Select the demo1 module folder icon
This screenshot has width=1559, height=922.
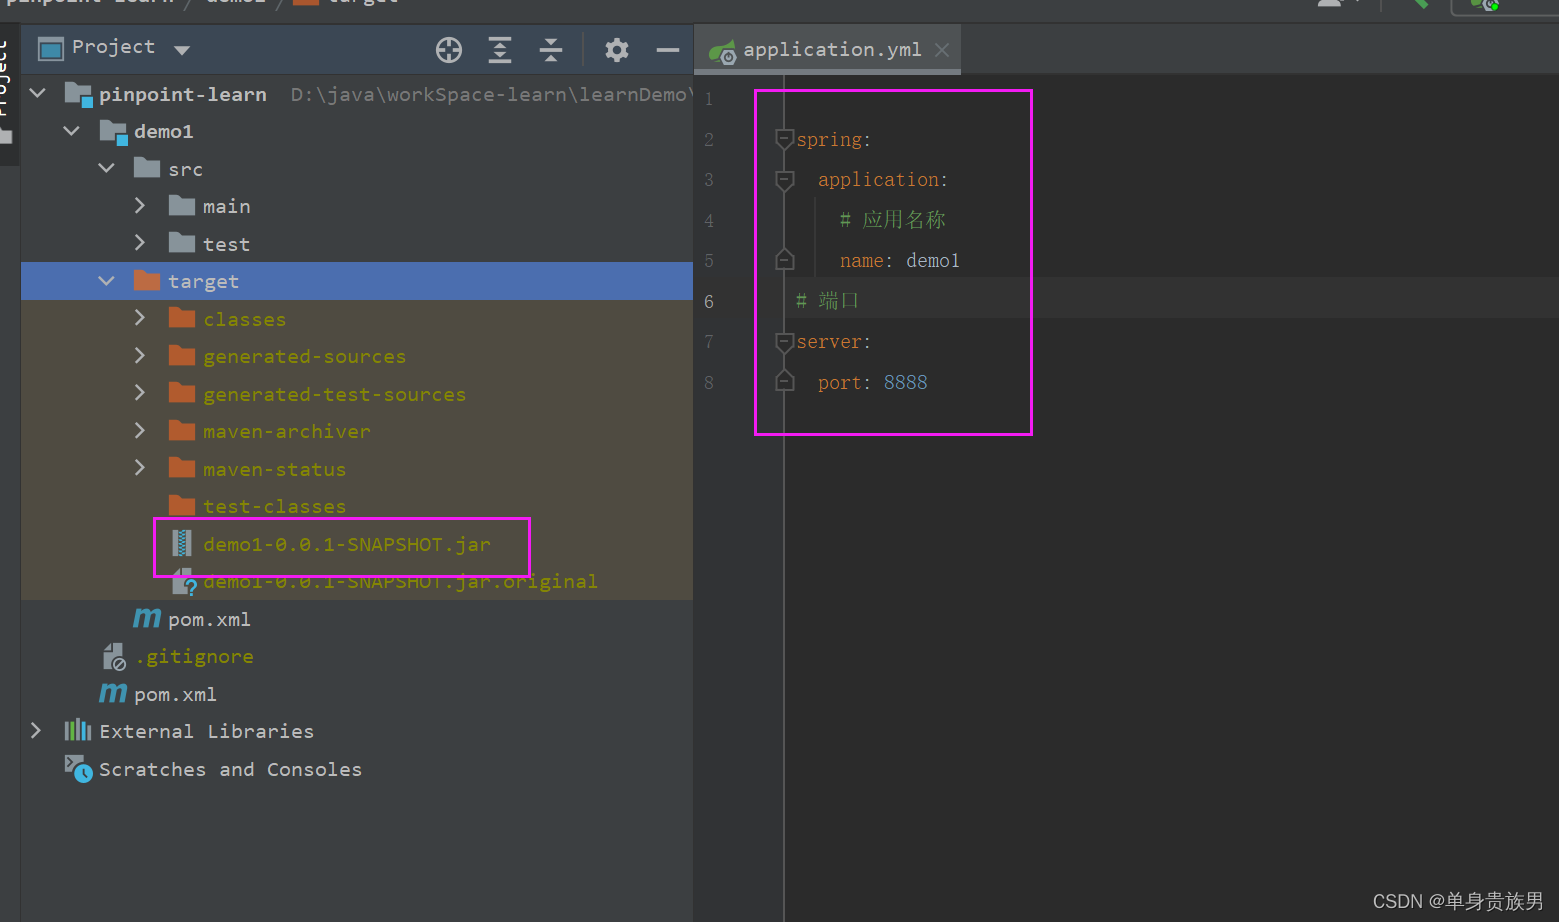tap(114, 131)
